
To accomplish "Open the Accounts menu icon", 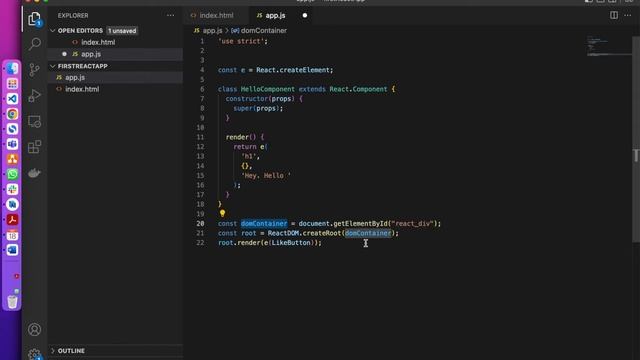I will (x=34, y=329).
